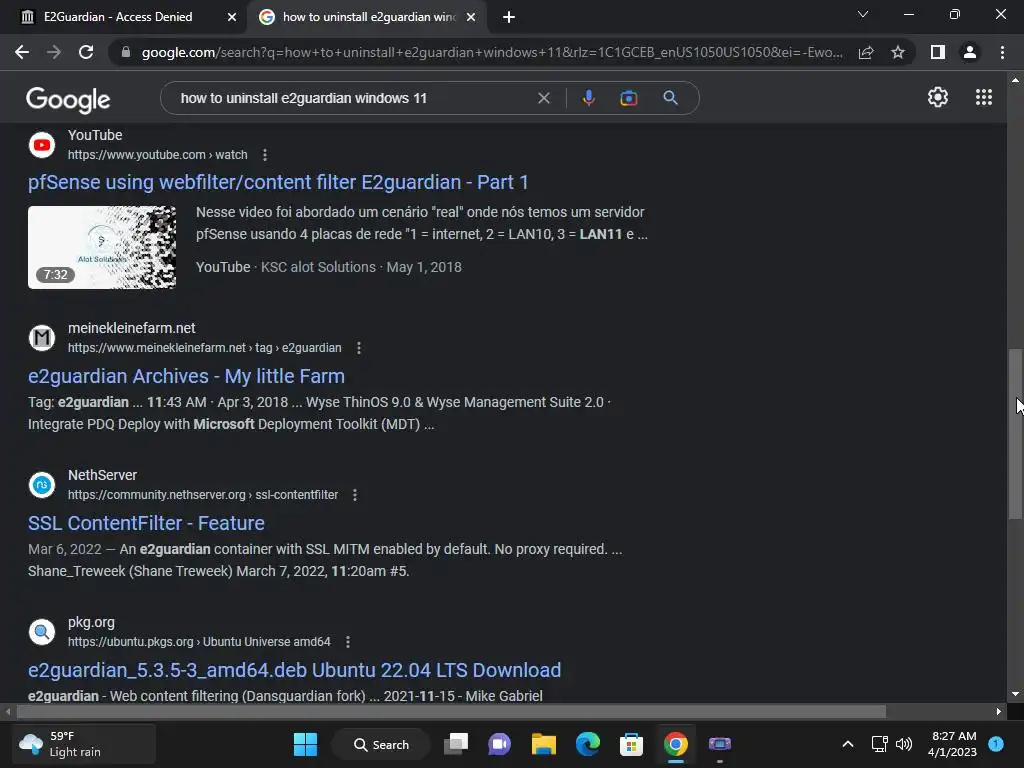This screenshot has height=768, width=1024.
Task: Open the Chrome profile avatar menu
Action: [x=970, y=52]
